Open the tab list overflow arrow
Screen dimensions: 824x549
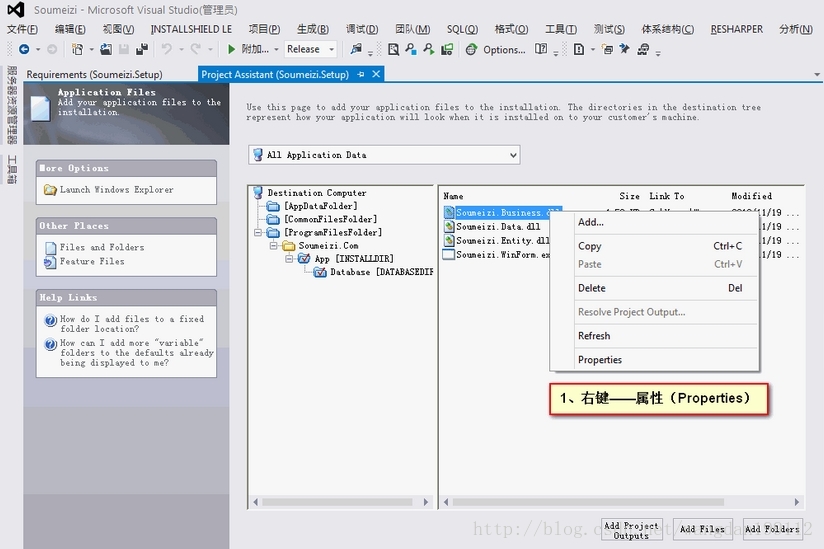(817, 75)
